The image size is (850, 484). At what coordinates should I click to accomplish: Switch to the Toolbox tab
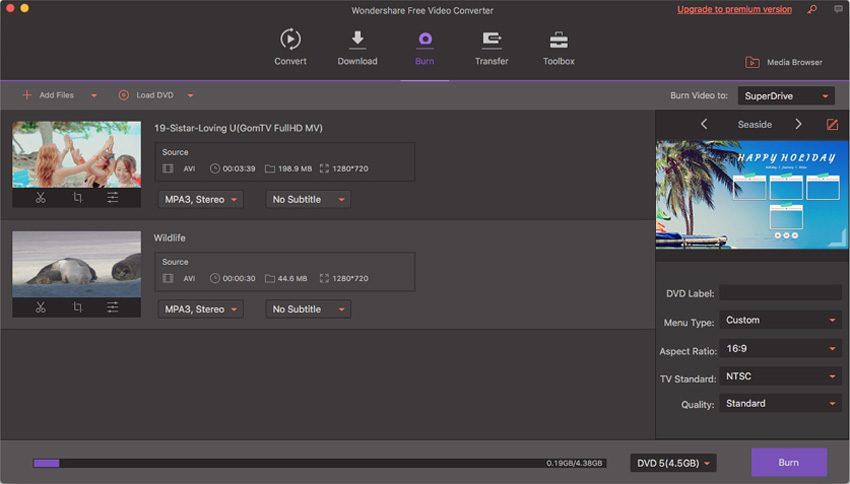point(558,48)
